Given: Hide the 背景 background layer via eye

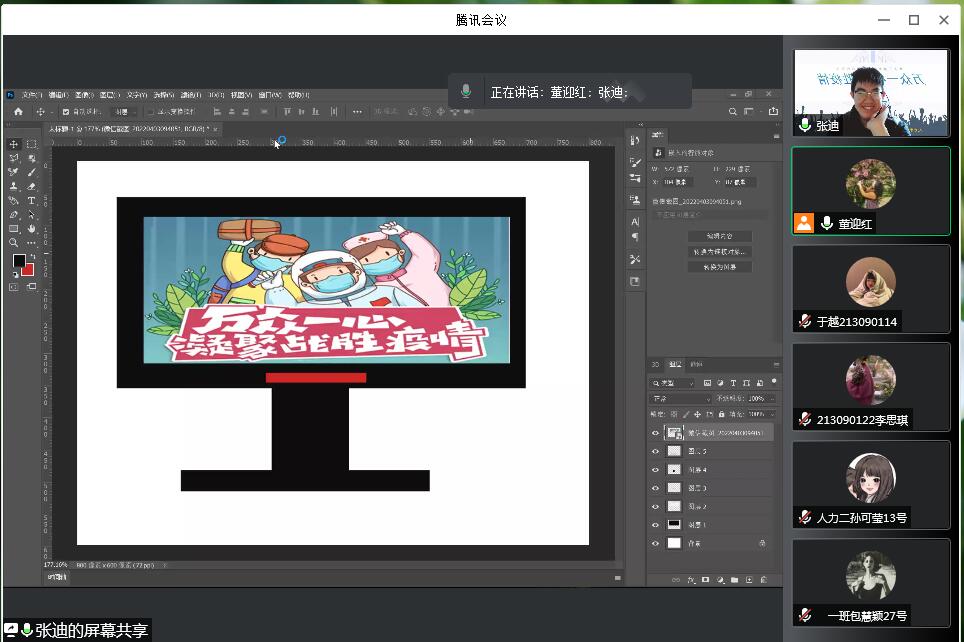Looking at the screenshot, I should tap(655, 544).
